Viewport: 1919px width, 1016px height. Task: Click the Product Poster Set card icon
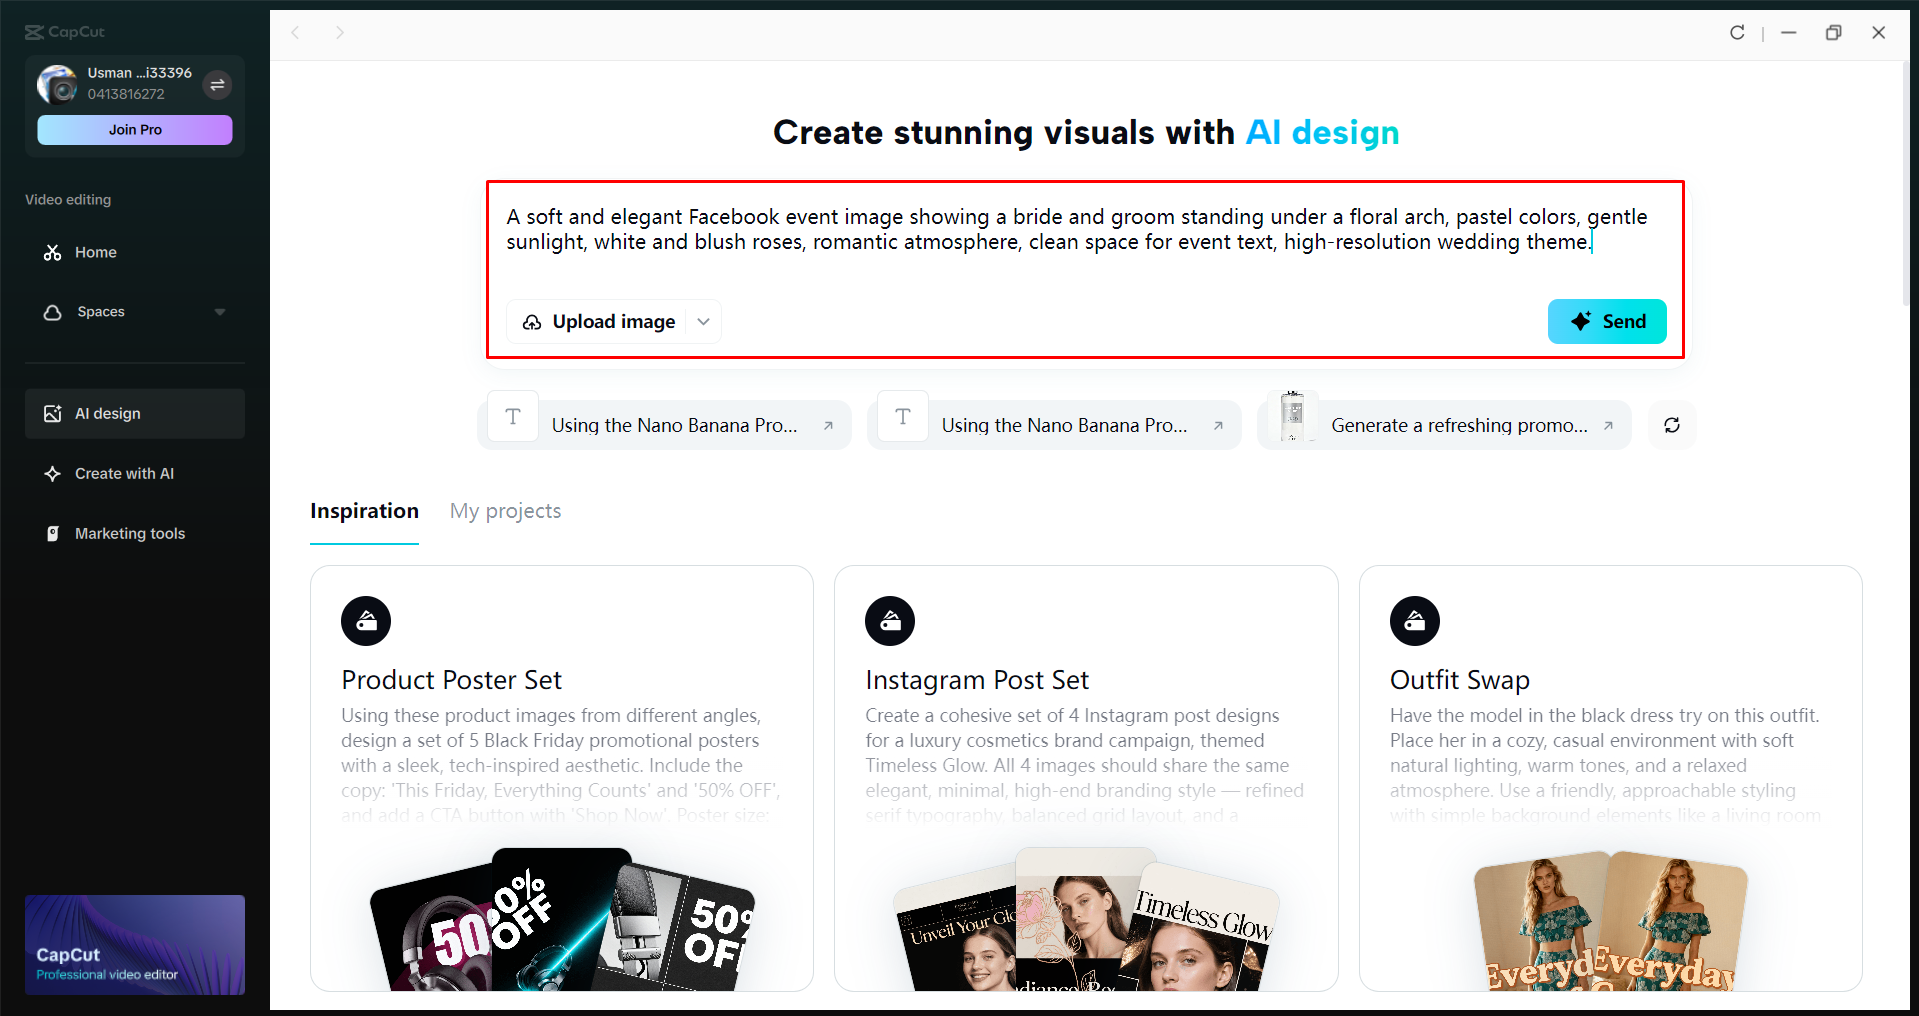(366, 620)
